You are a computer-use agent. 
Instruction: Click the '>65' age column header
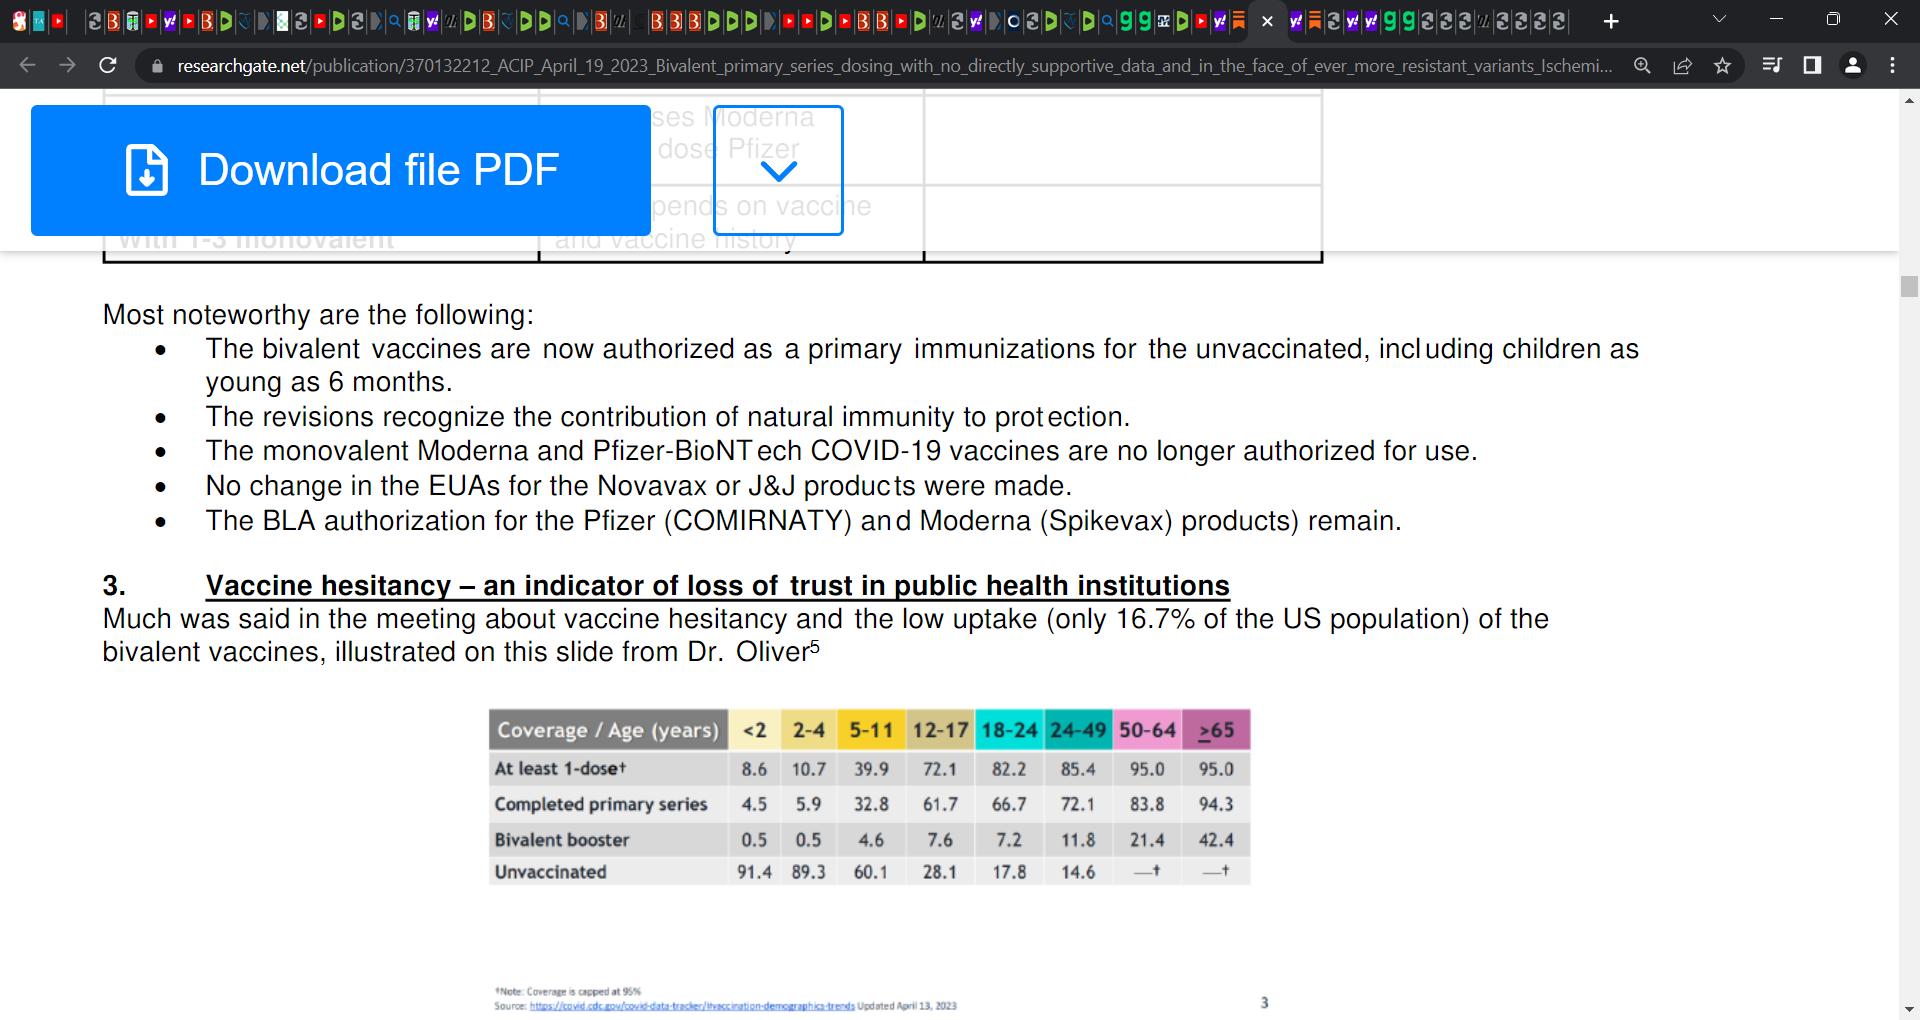1216,730
